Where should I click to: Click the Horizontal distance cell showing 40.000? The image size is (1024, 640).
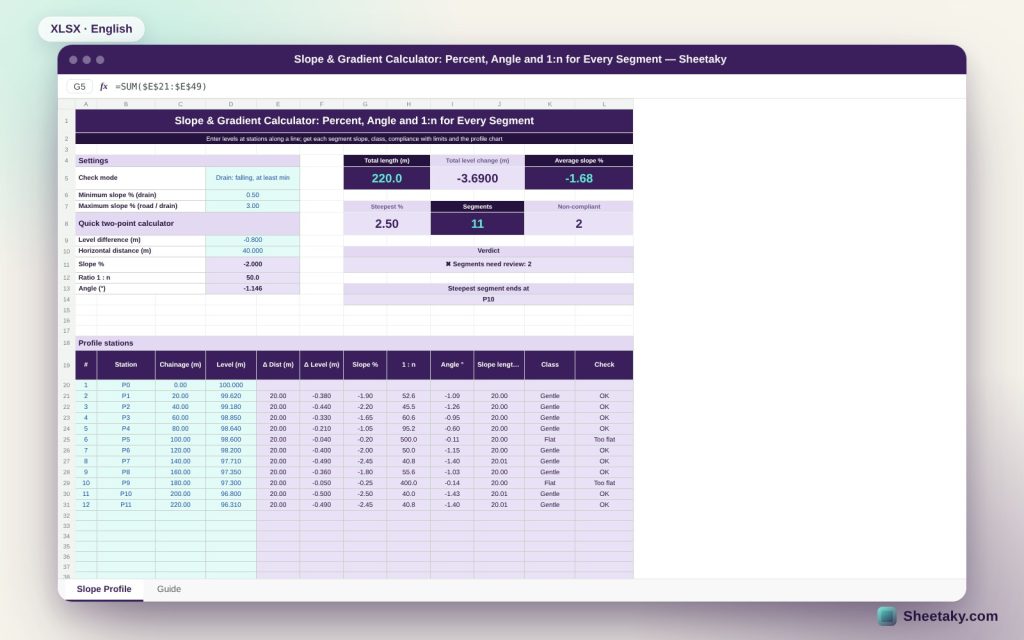252,251
